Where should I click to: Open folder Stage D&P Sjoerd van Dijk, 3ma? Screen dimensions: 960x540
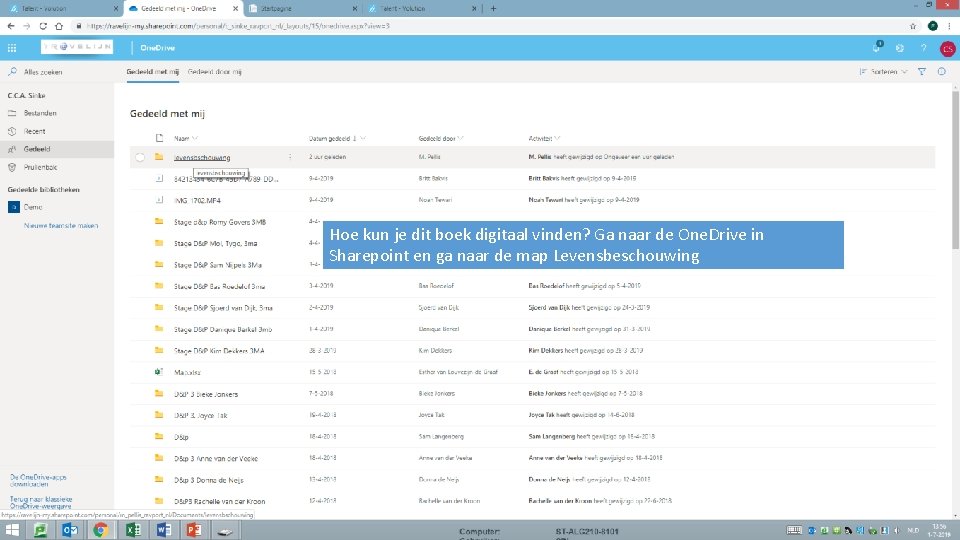point(223,308)
